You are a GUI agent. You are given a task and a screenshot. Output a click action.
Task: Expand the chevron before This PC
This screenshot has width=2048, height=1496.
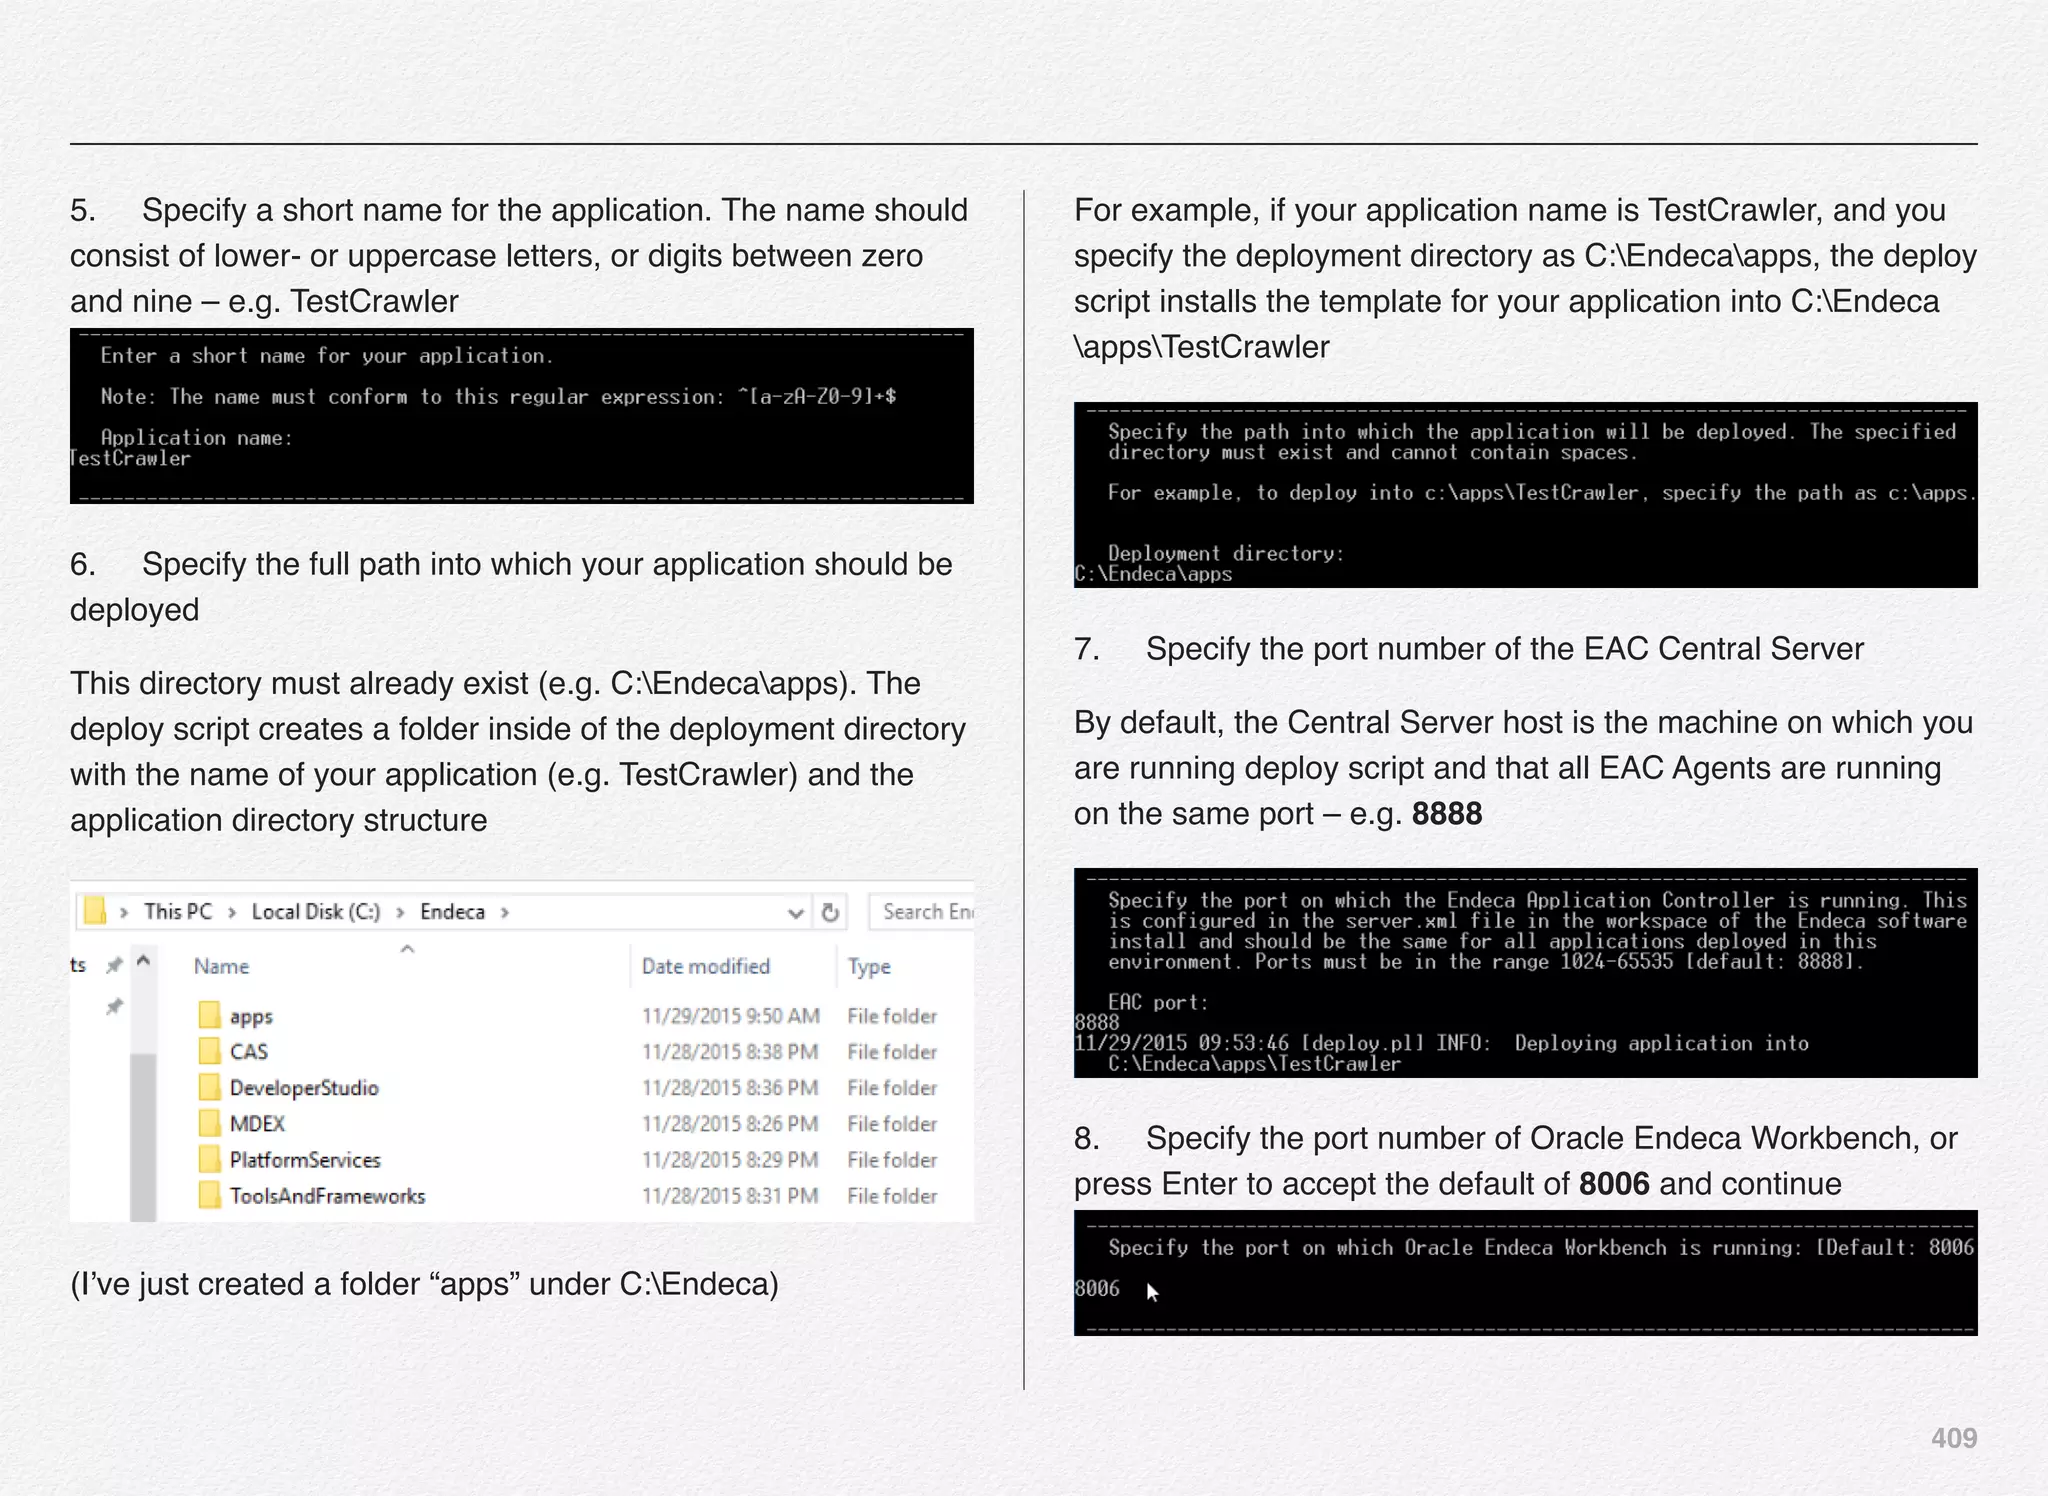124,912
